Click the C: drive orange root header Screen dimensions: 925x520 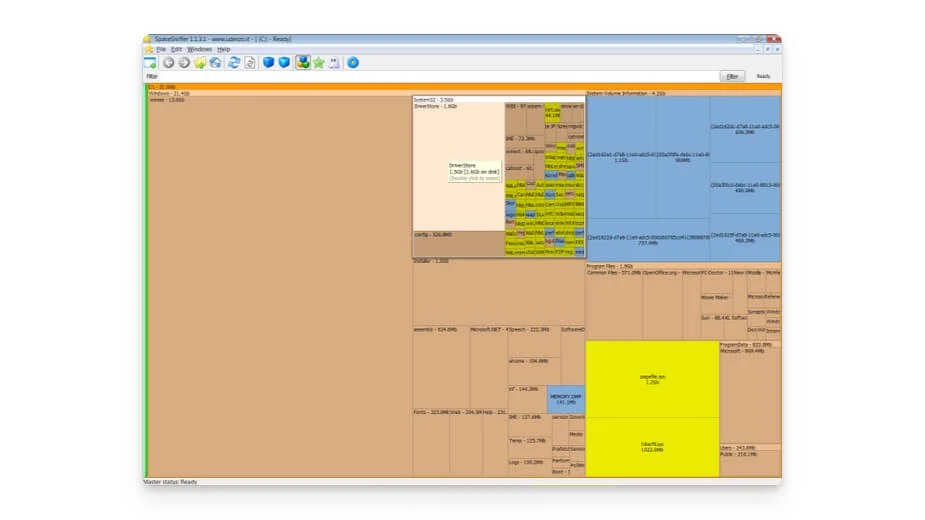464,87
